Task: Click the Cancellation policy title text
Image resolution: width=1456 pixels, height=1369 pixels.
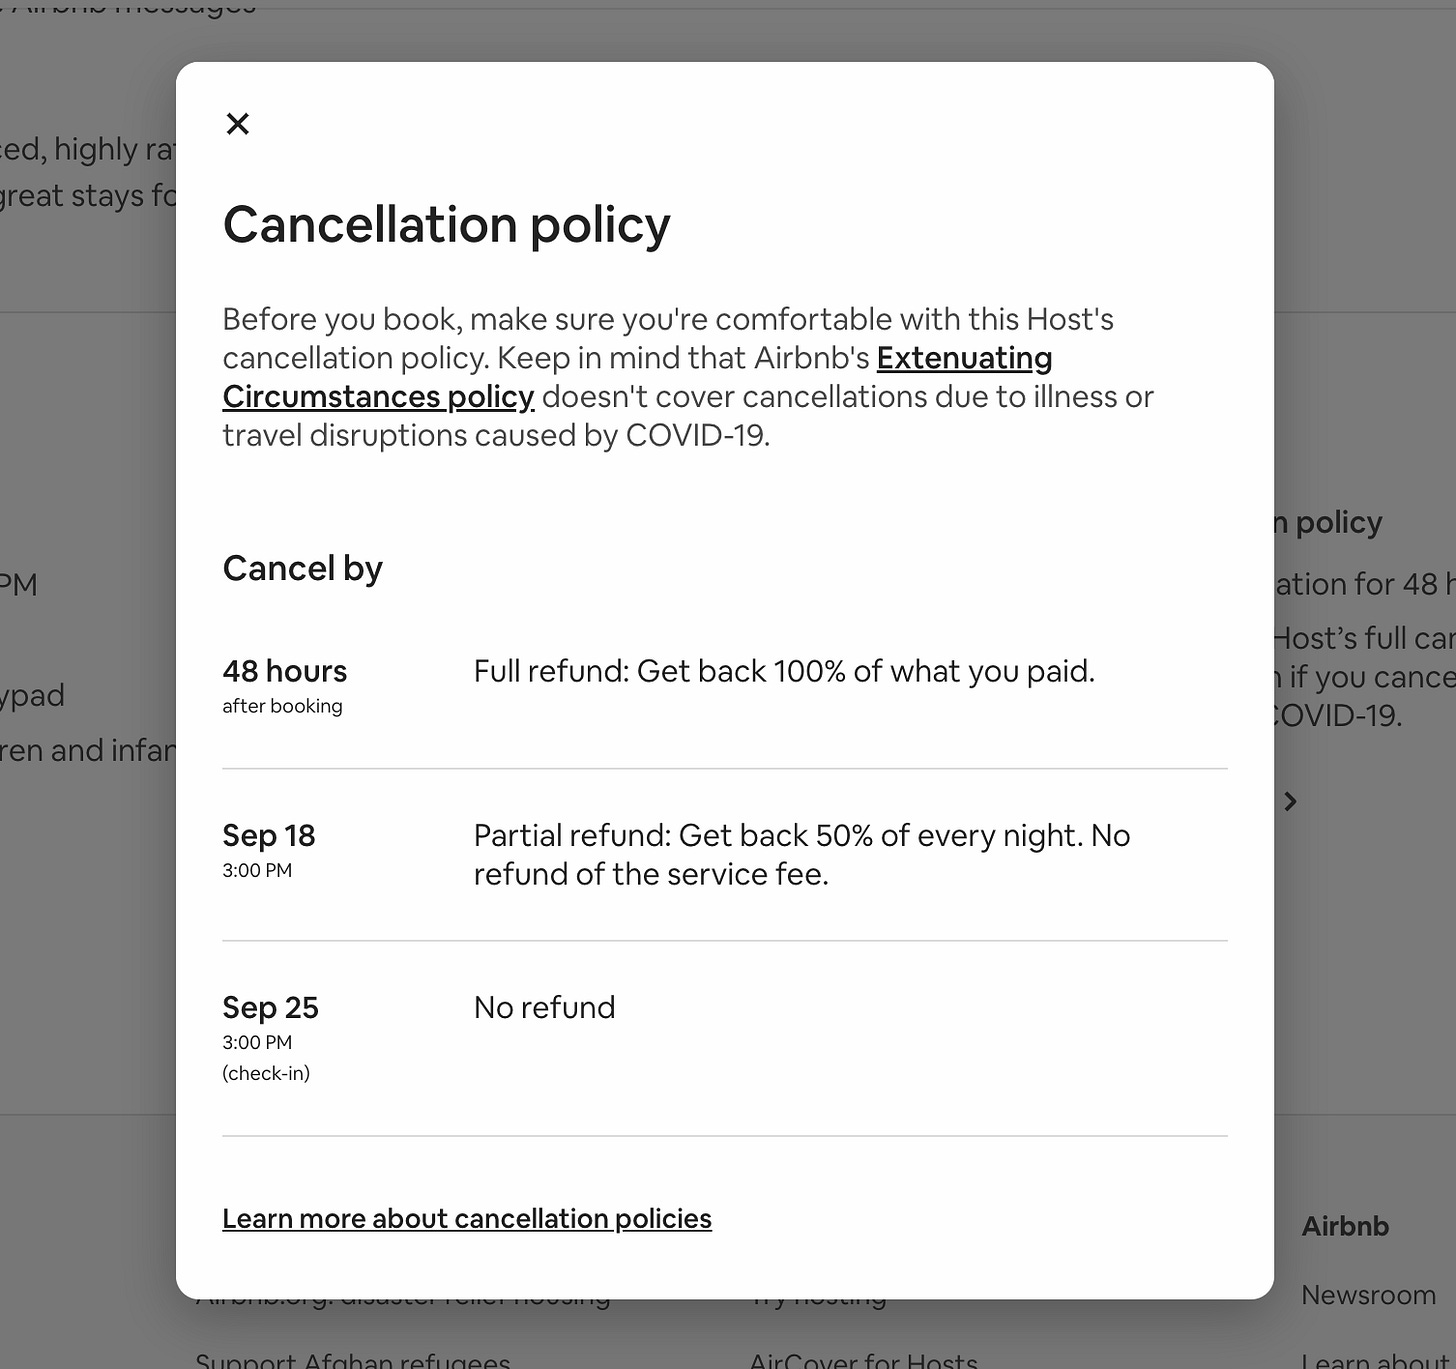Action: click(x=446, y=226)
